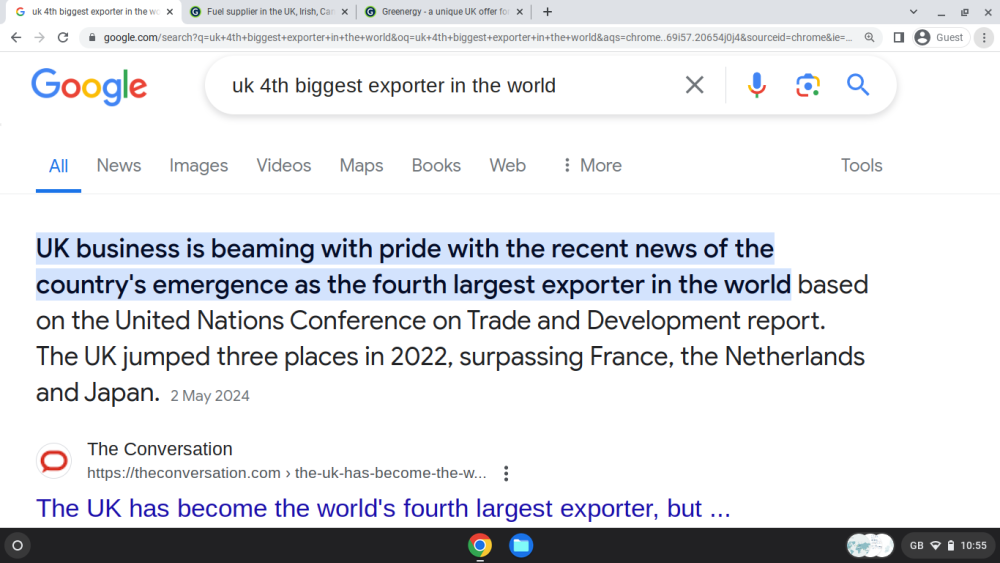
Task: Click The Conversation site name
Action: click(159, 449)
